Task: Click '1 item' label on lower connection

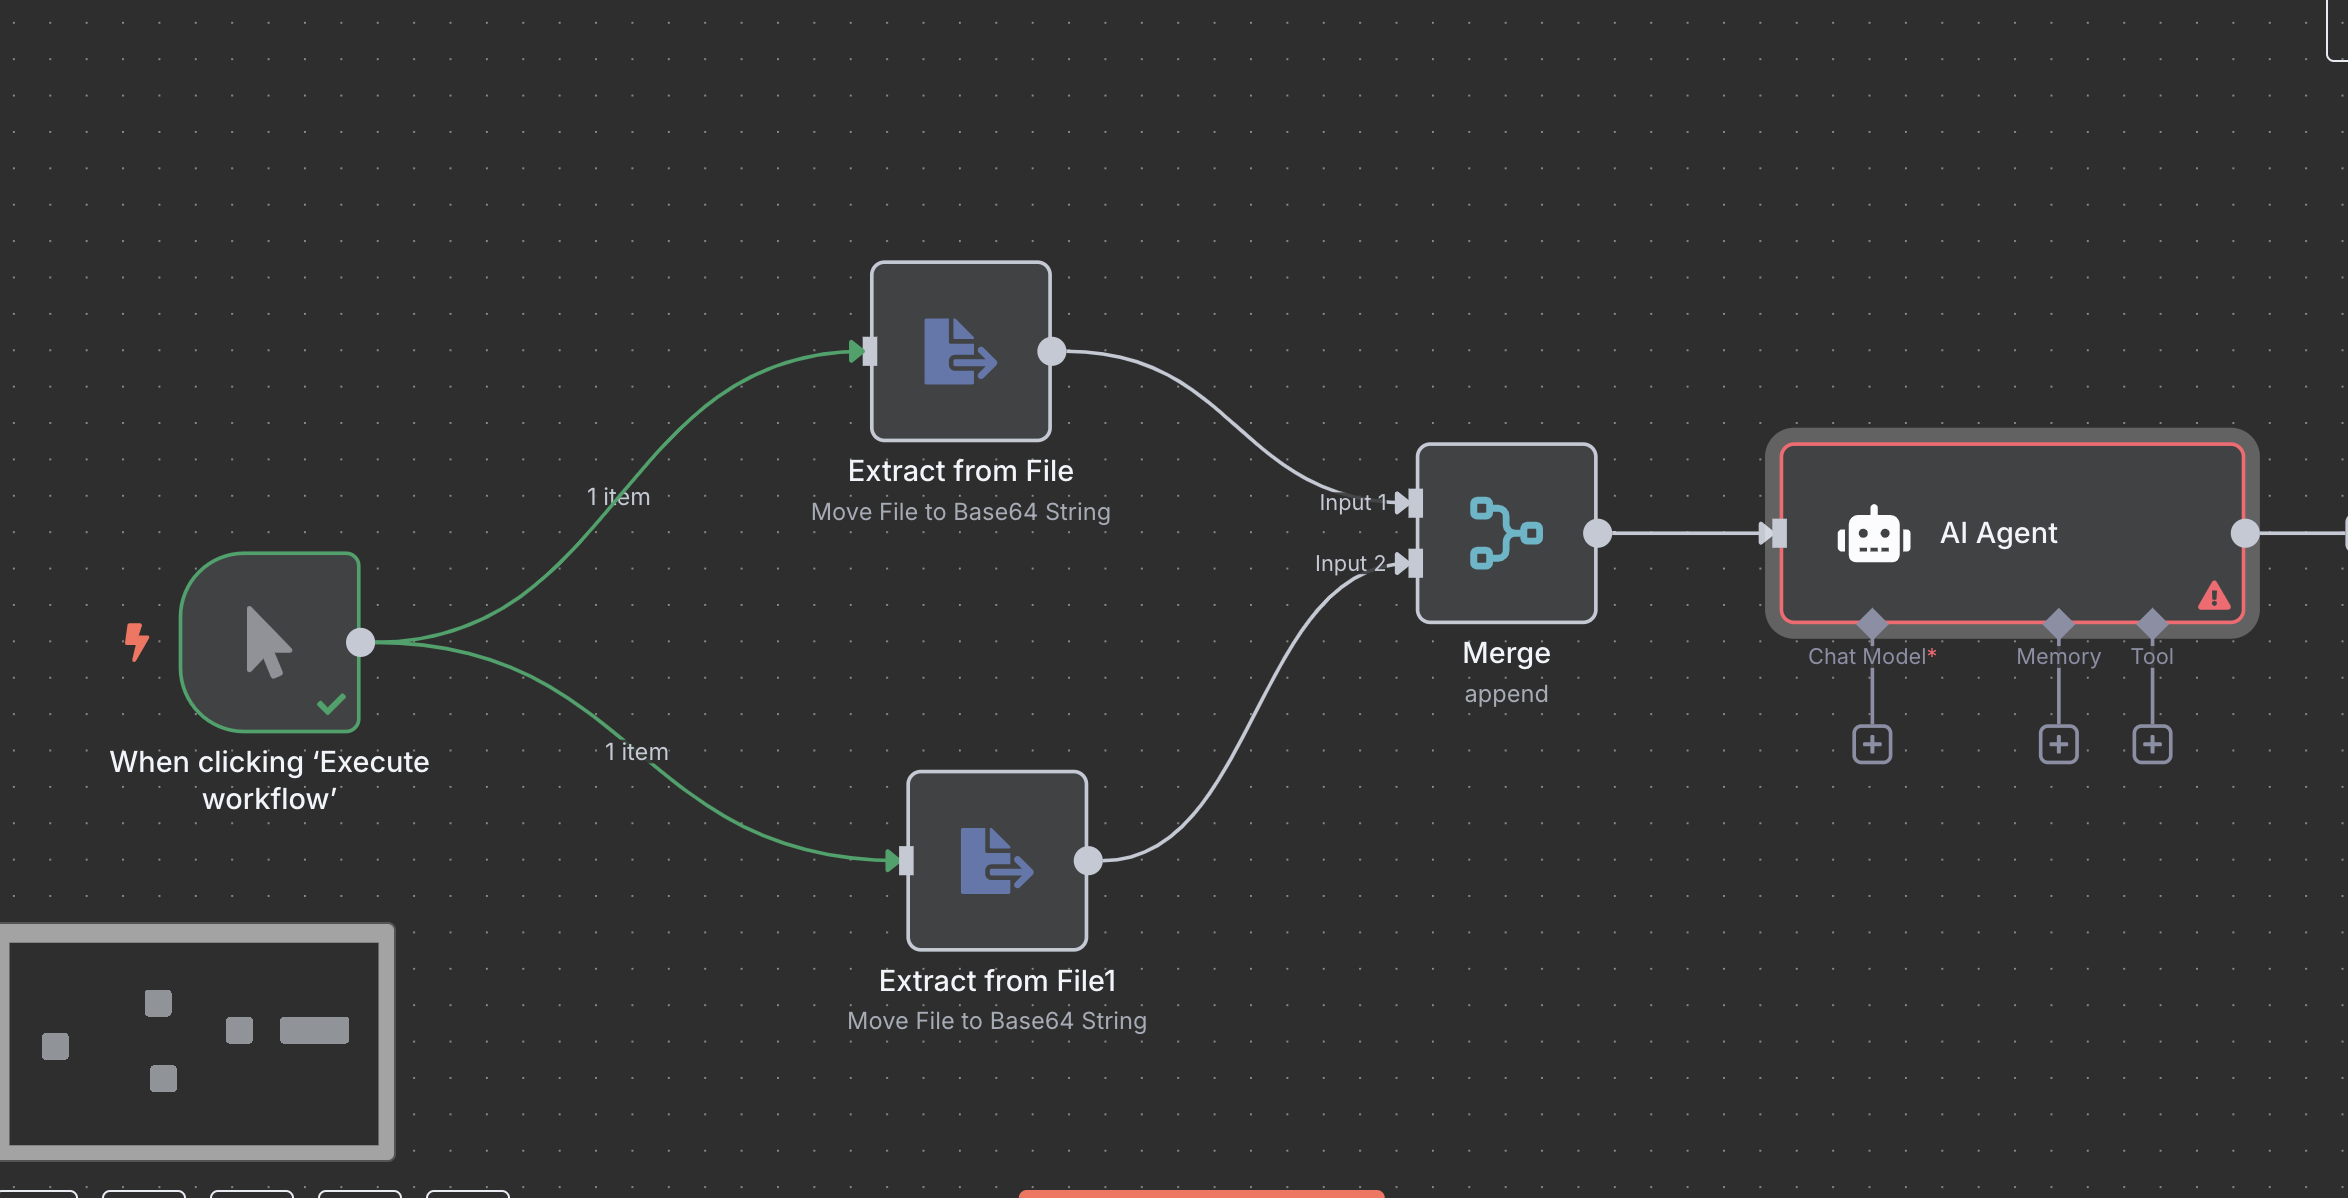Action: [636, 752]
